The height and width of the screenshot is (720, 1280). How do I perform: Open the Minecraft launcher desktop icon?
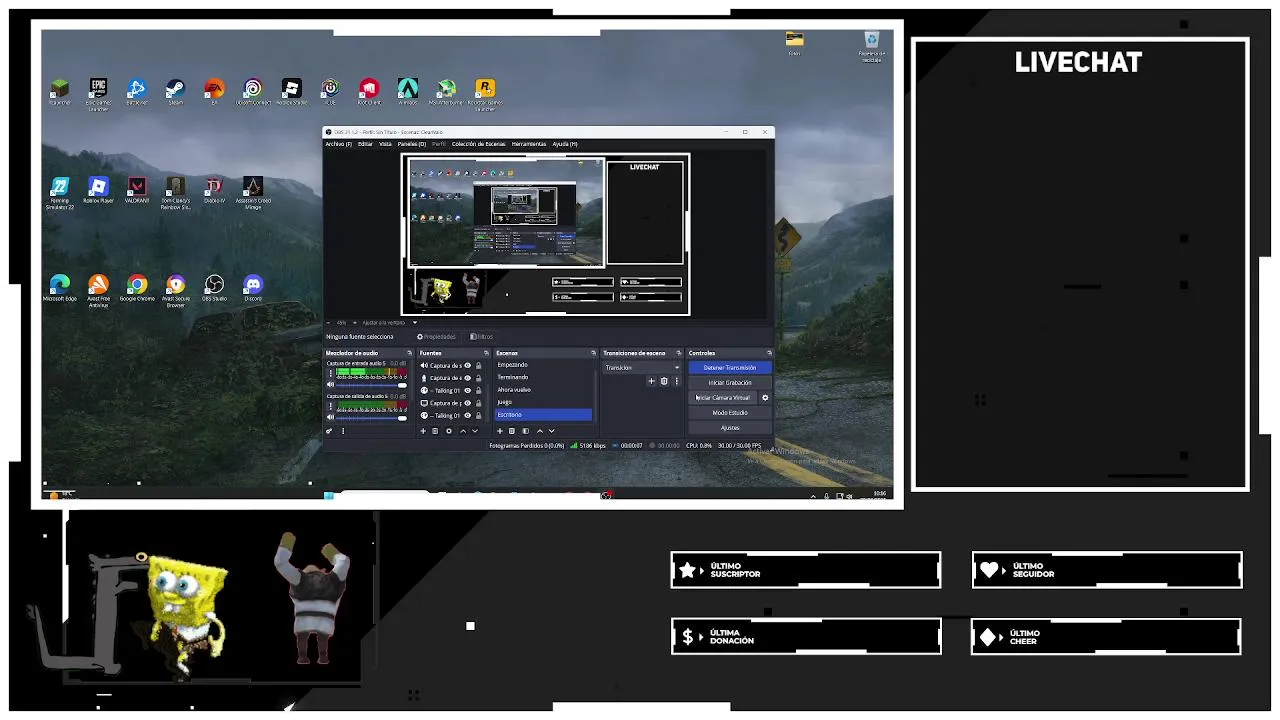point(60,92)
